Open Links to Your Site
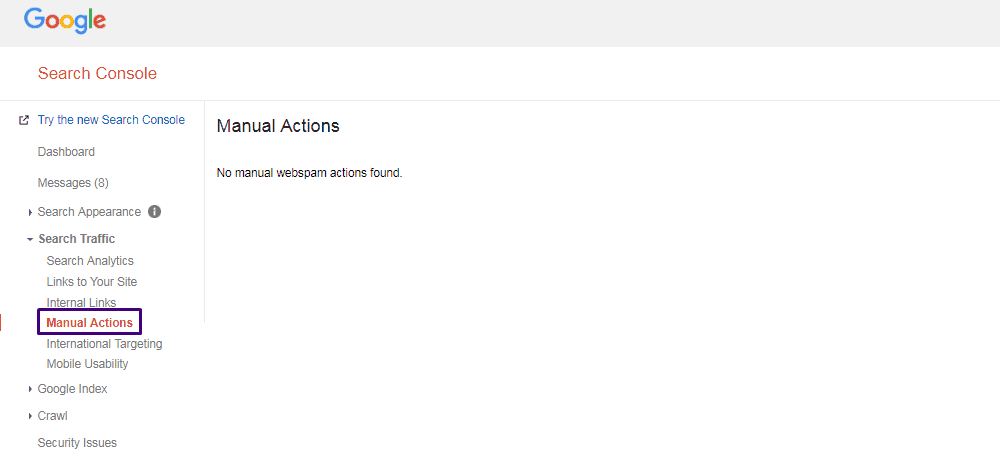Viewport: 1000px width, 458px height. tap(92, 282)
